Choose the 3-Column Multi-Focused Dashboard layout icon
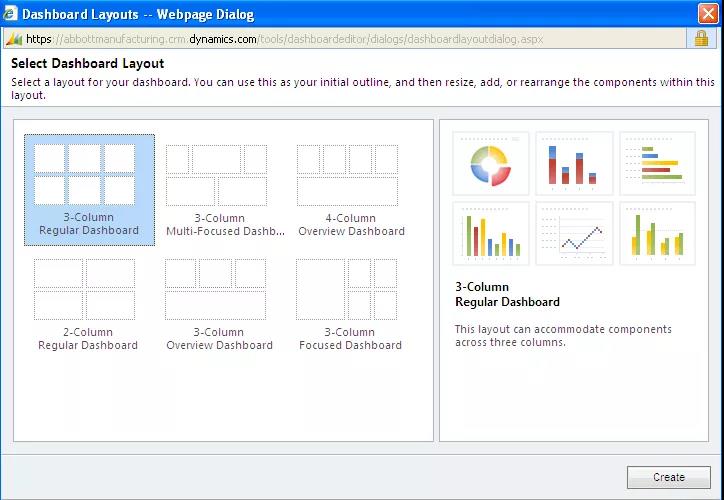 pyautogui.click(x=216, y=175)
